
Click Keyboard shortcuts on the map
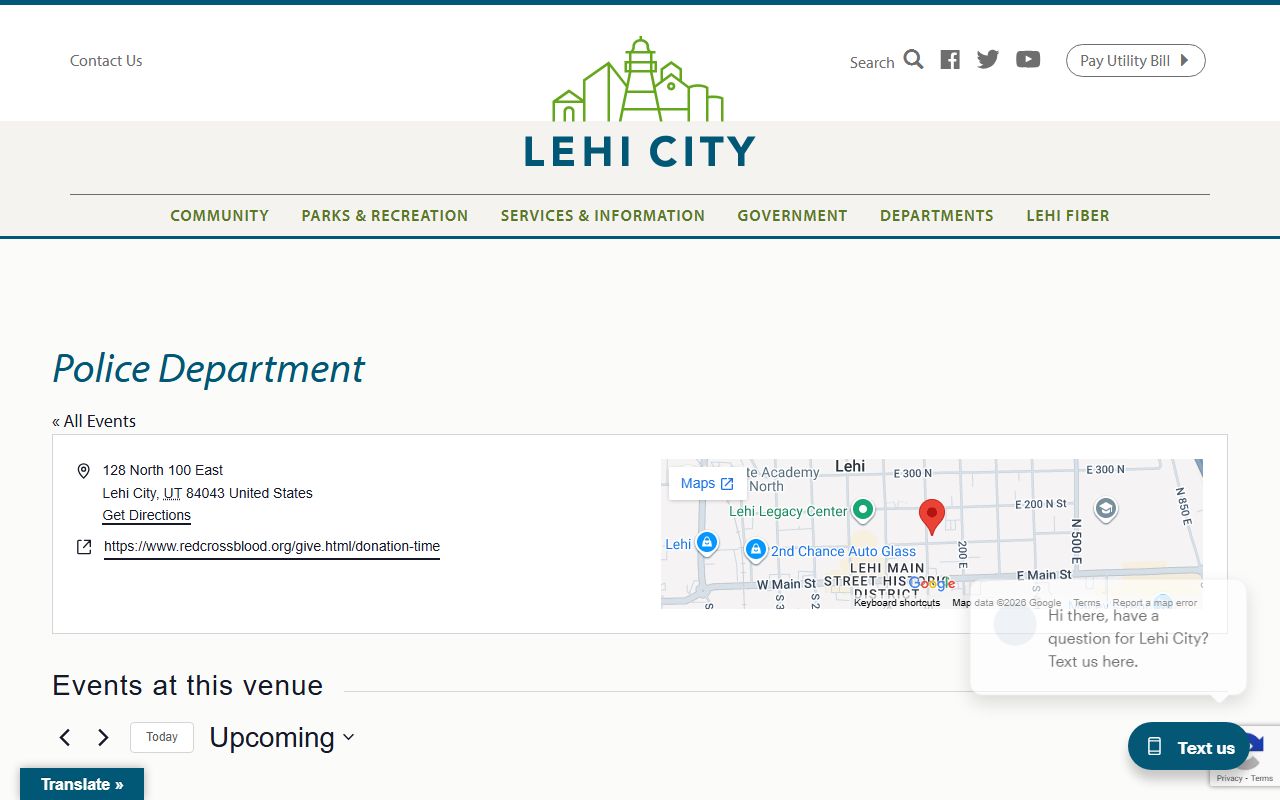897,603
